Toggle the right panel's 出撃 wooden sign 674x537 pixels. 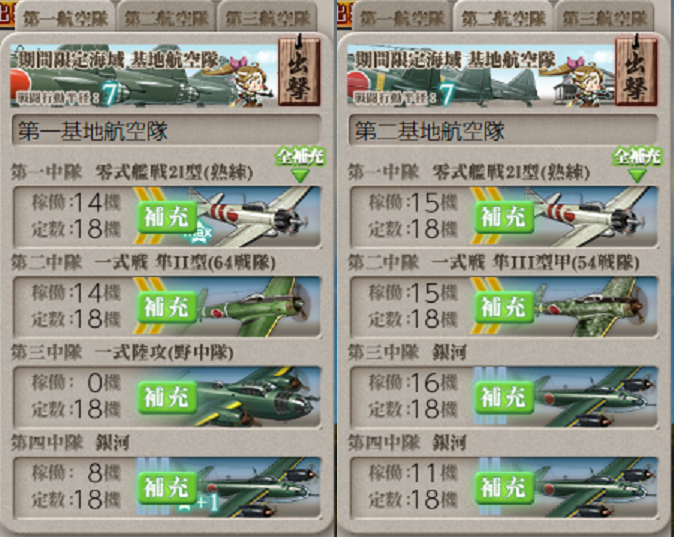pyautogui.click(x=636, y=71)
